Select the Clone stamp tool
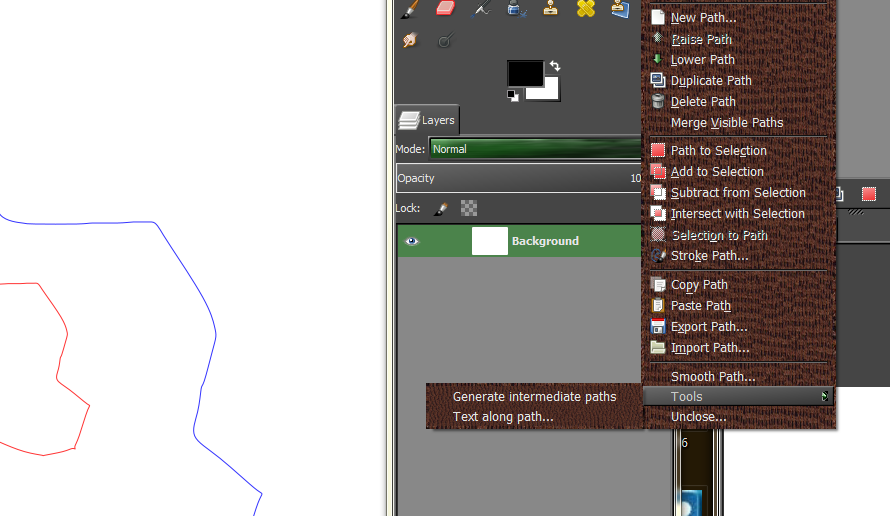This screenshot has width=890, height=516. click(x=551, y=8)
